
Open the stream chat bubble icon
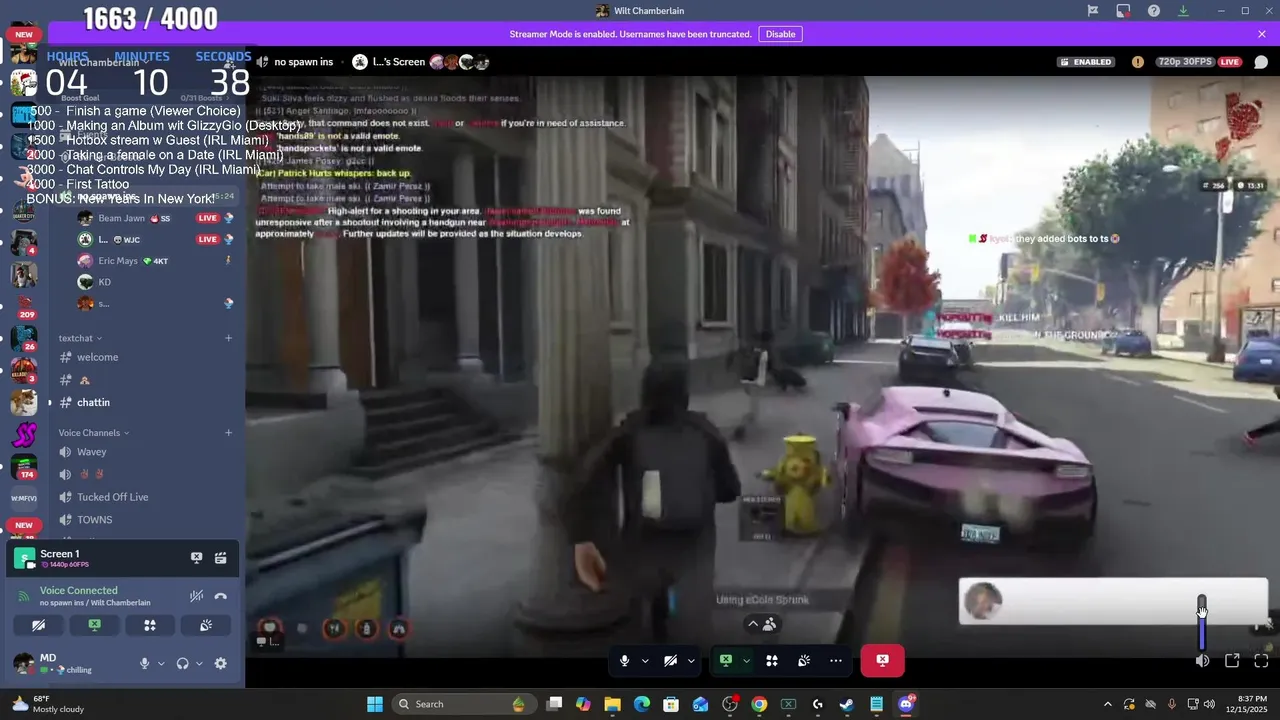tap(1259, 62)
